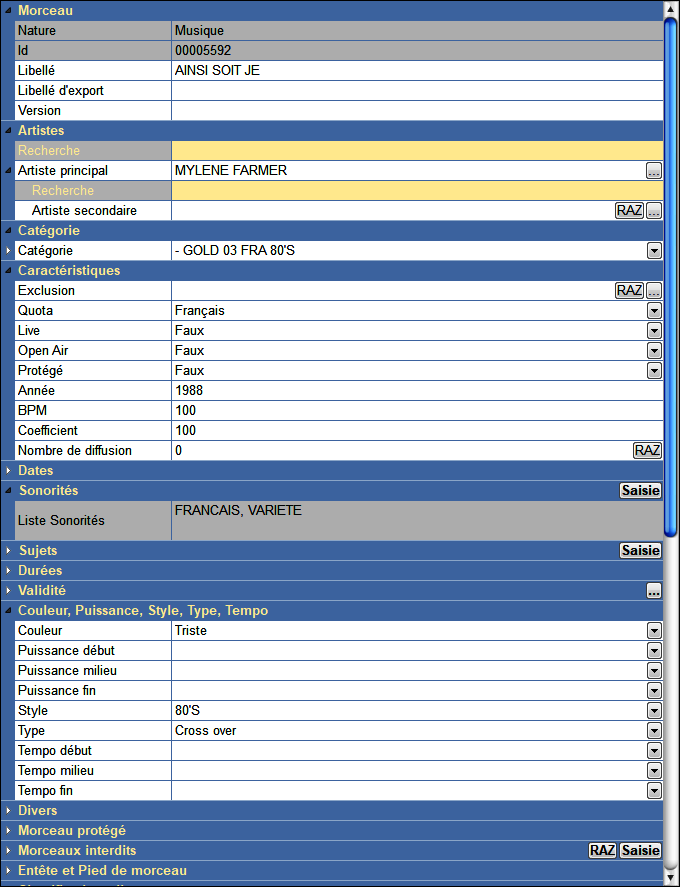
Task: Open the Exclusion ellipsis browse button
Action: pyautogui.click(x=654, y=291)
